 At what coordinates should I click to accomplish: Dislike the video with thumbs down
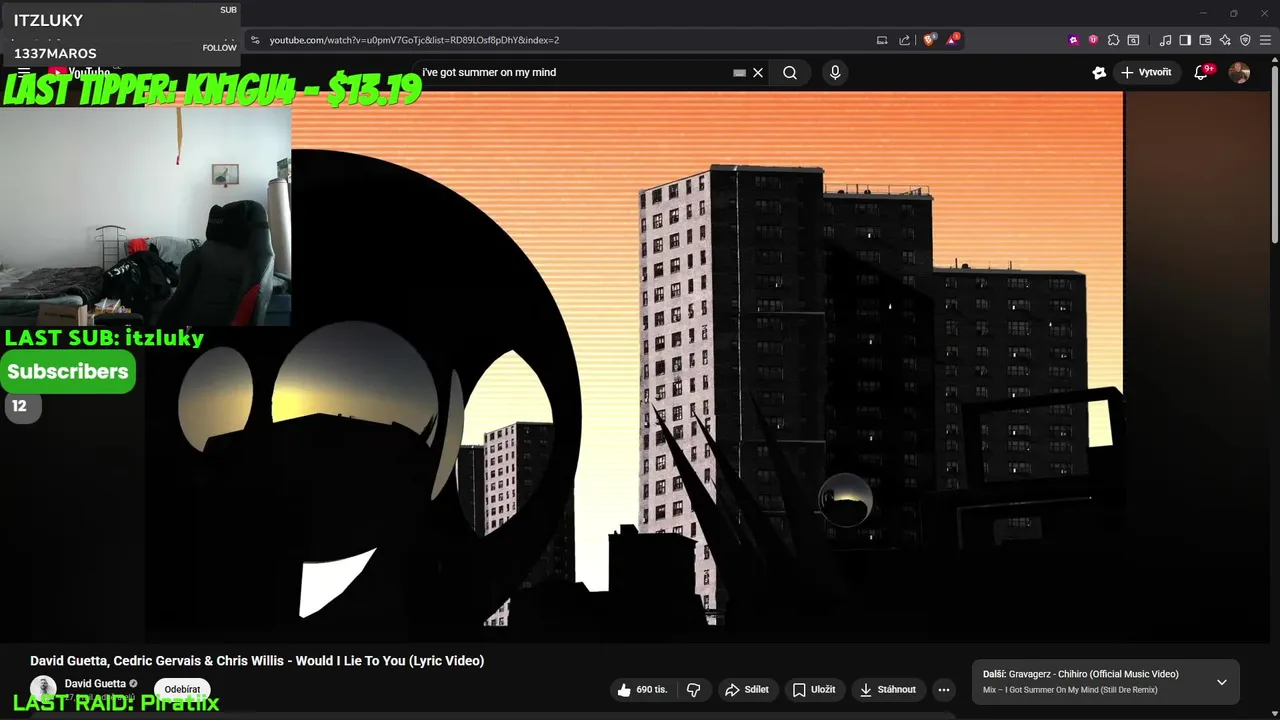tap(694, 689)
